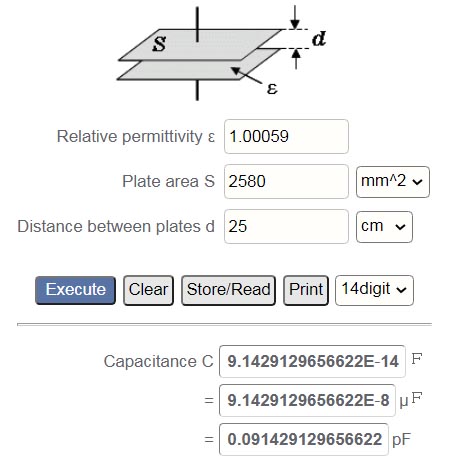This screenshot has width=455, height=466.
Task: Click the ε symbol in the capacitor diagram
Action: coord(272,88)
